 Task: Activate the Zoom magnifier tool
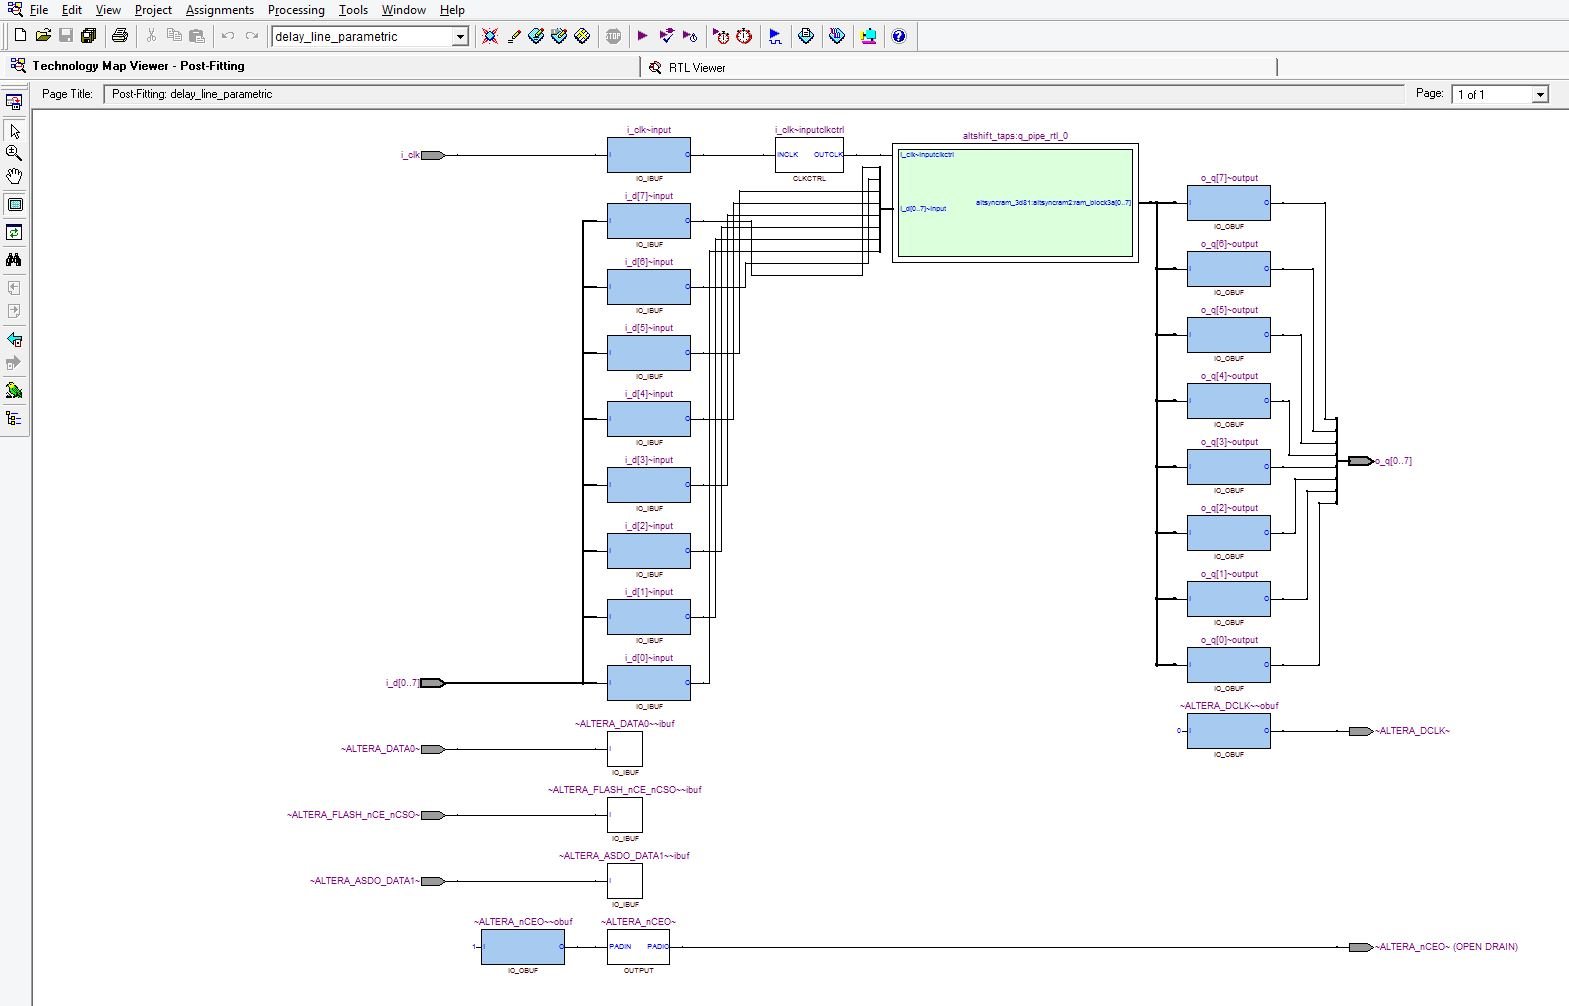14,153
